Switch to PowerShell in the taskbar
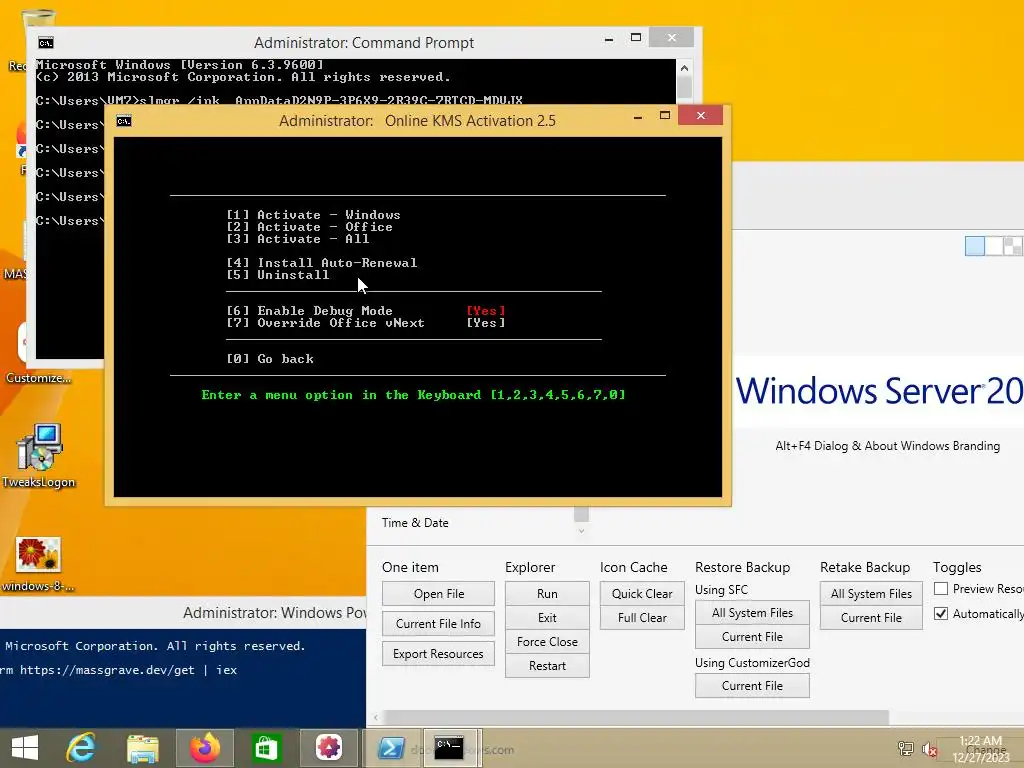 point(391,748)
